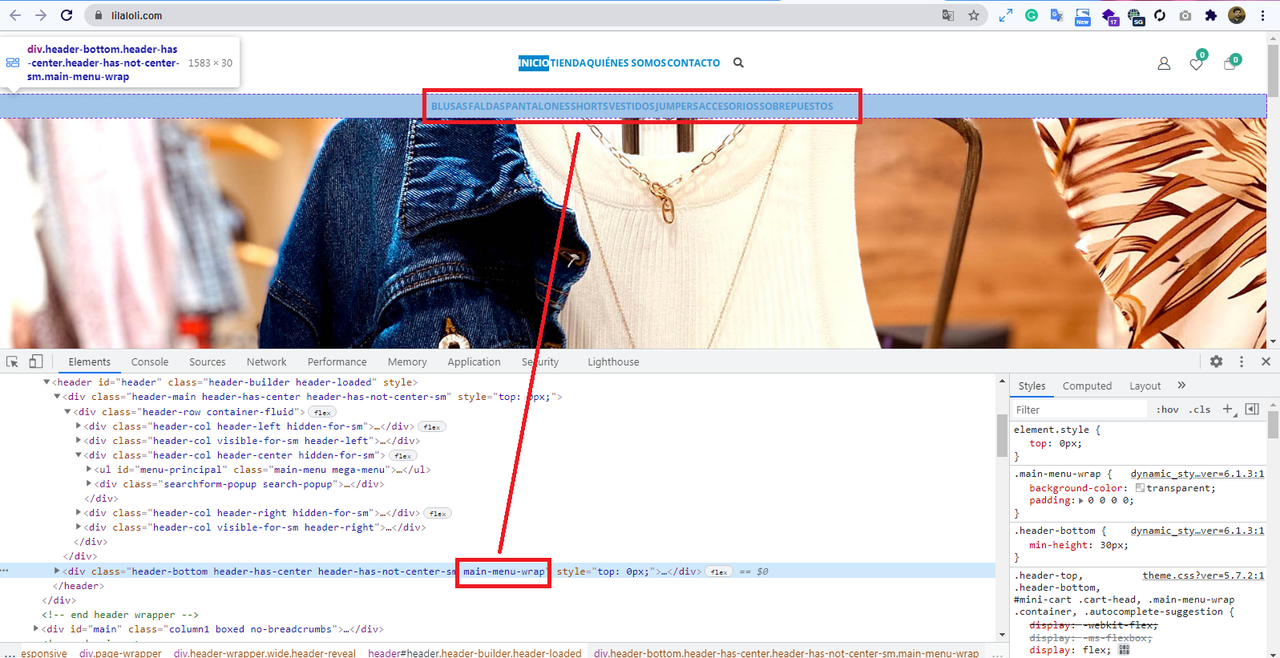Bookmark this page with the star

pos(973,15)
